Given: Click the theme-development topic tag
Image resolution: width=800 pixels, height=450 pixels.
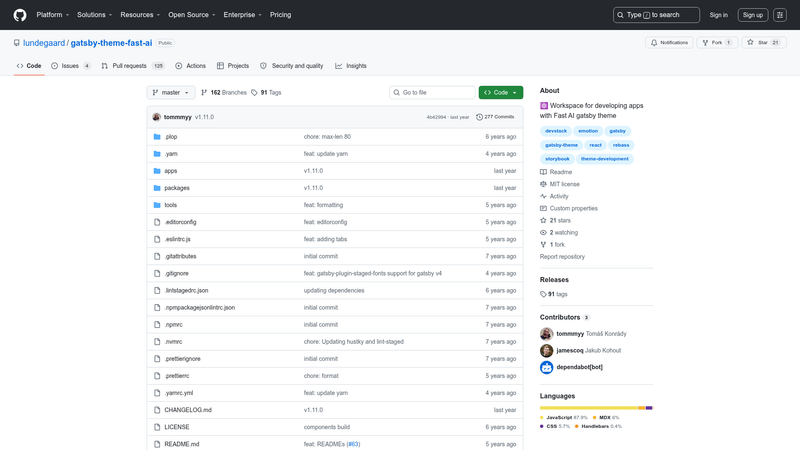Looking at the screenshot, I should tap(605, 159).
